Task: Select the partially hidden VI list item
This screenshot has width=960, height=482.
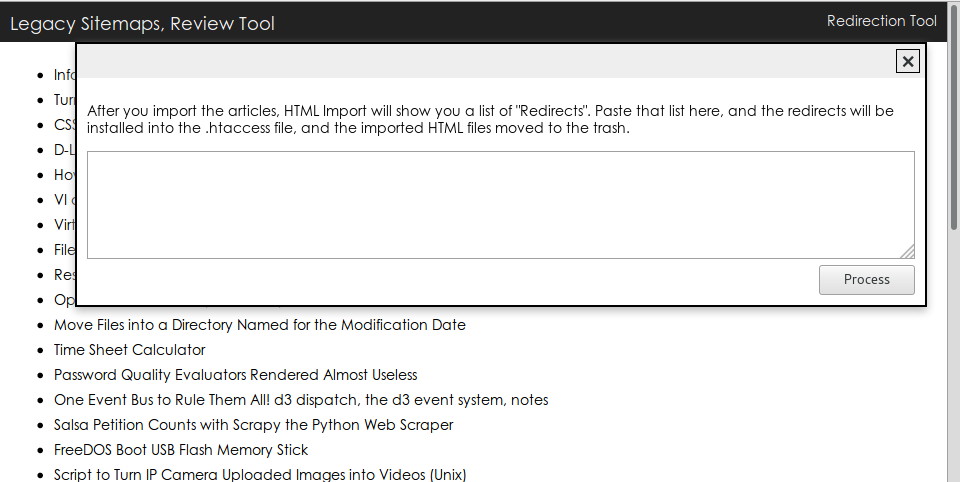Action: (x=65, y=200)
